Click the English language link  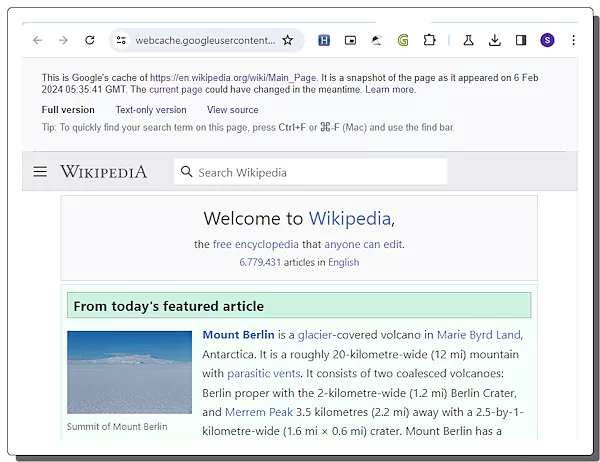point(344,262)
